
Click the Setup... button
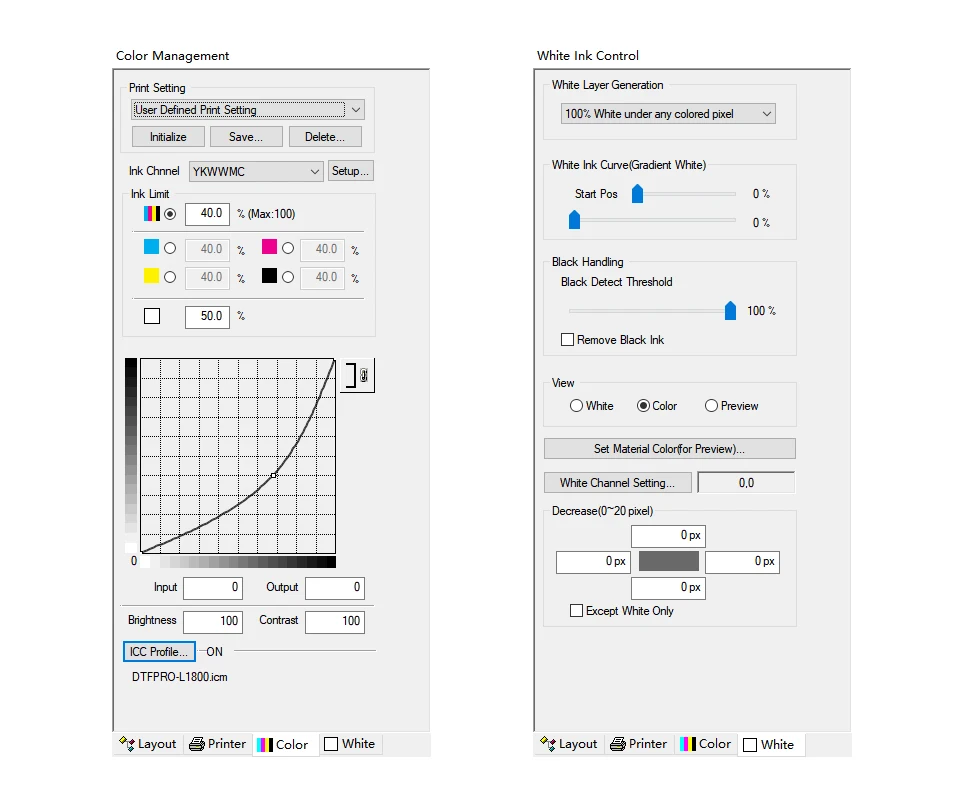tap(350, 171)
